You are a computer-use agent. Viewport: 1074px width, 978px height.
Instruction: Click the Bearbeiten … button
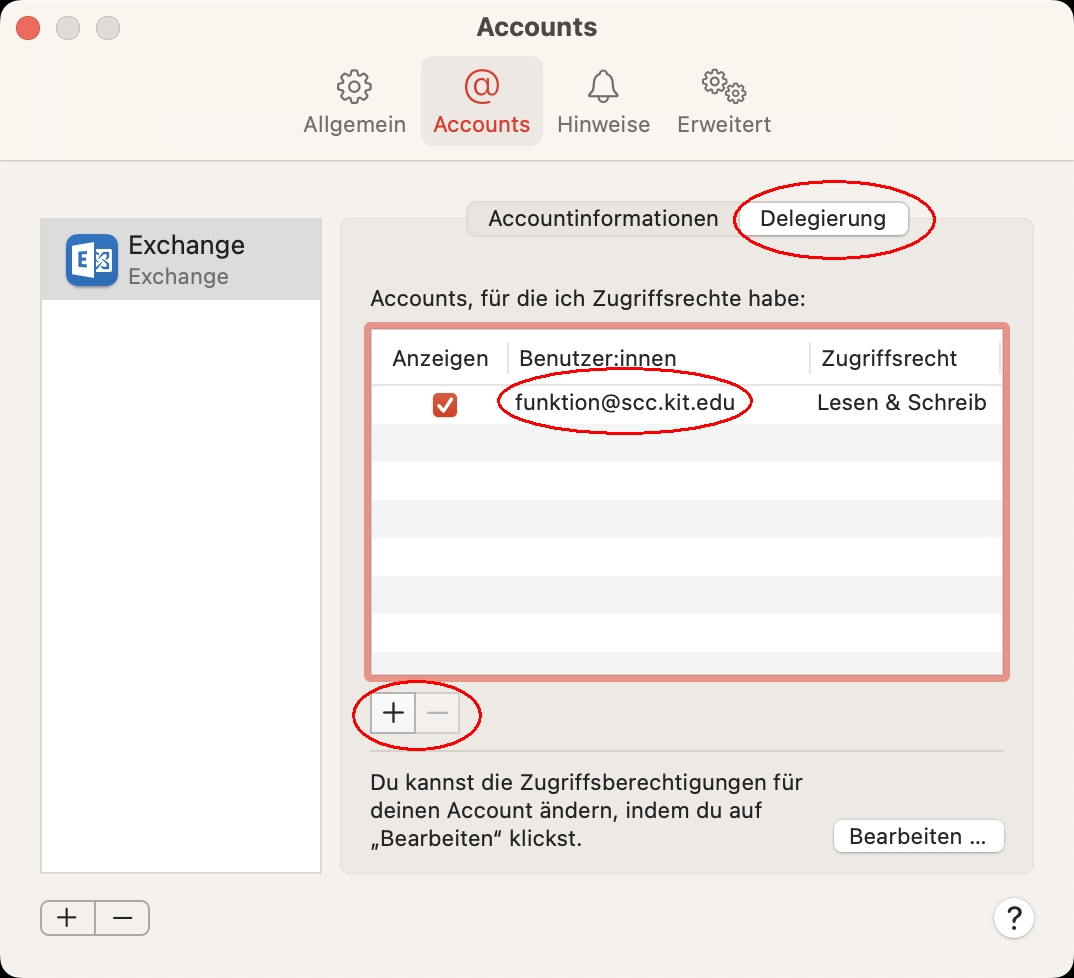point(917,836)
